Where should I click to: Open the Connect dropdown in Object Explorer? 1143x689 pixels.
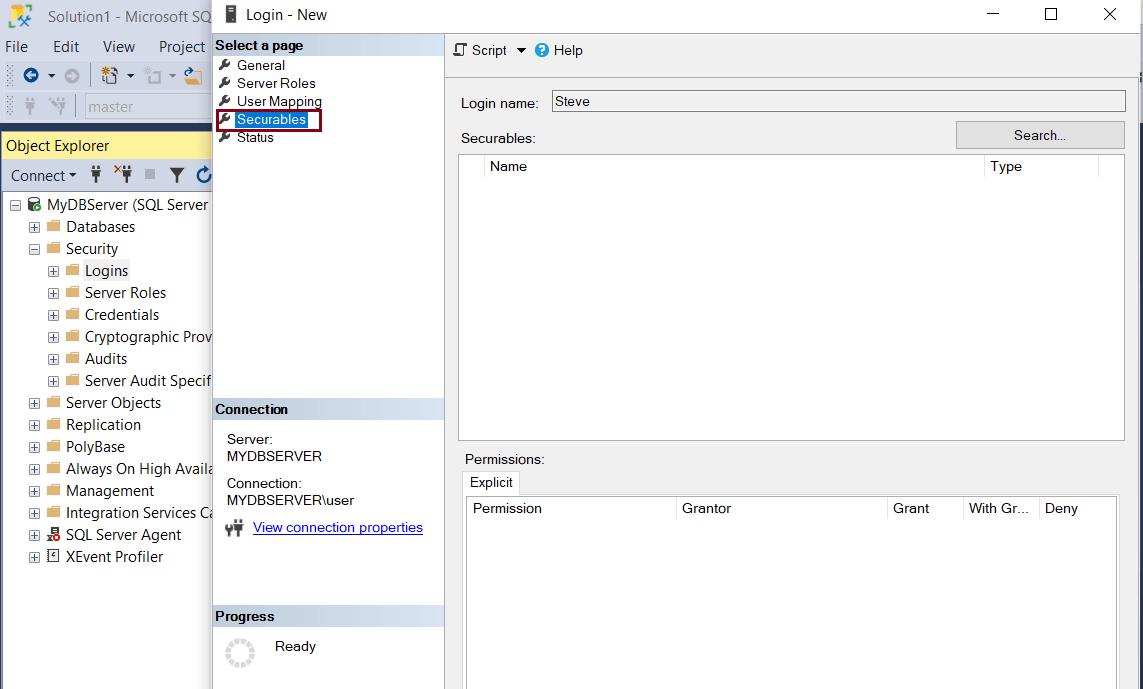[x=42, y=175]
